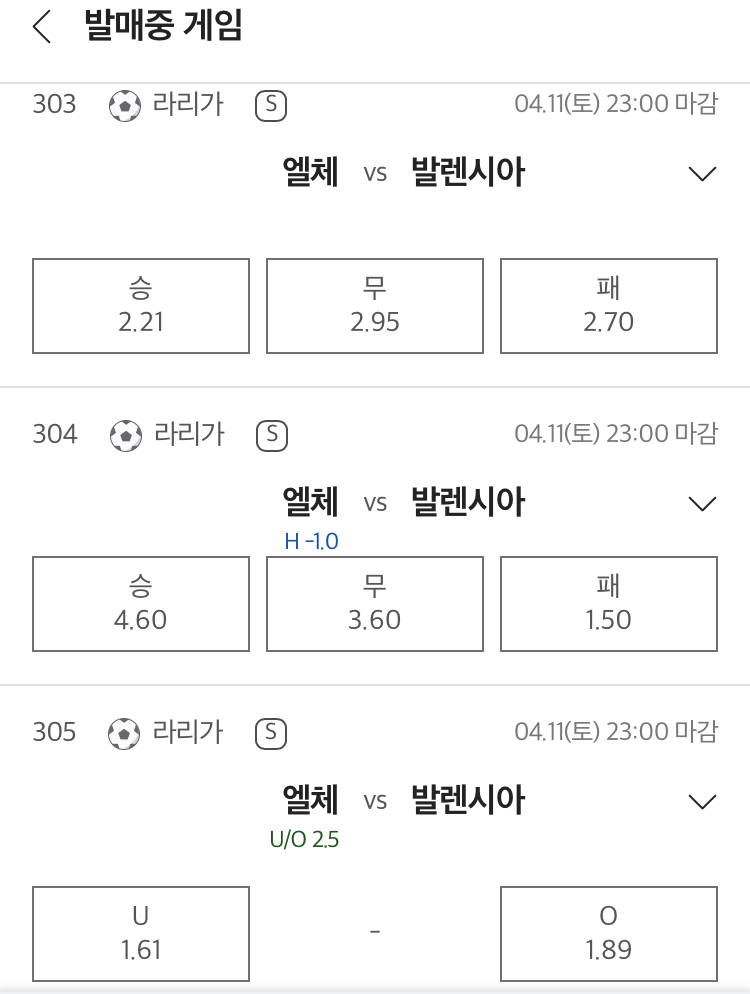Tap the back arrow beside 발매중 게임
750x994 pixels.
tap(42, 28)
